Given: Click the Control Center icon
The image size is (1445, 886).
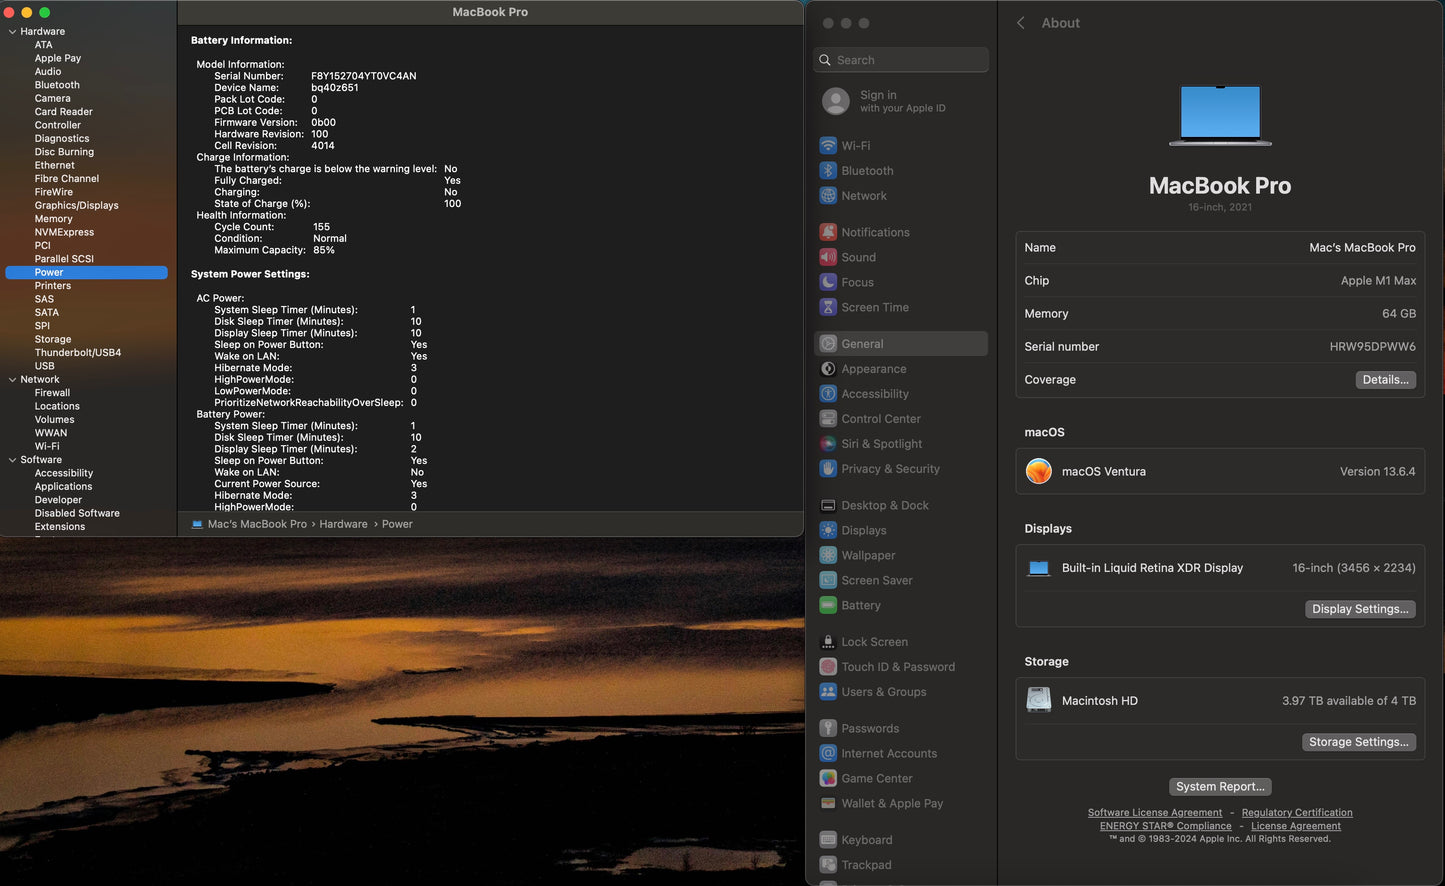Looking at the screenshot, I should tap(828, 419).
